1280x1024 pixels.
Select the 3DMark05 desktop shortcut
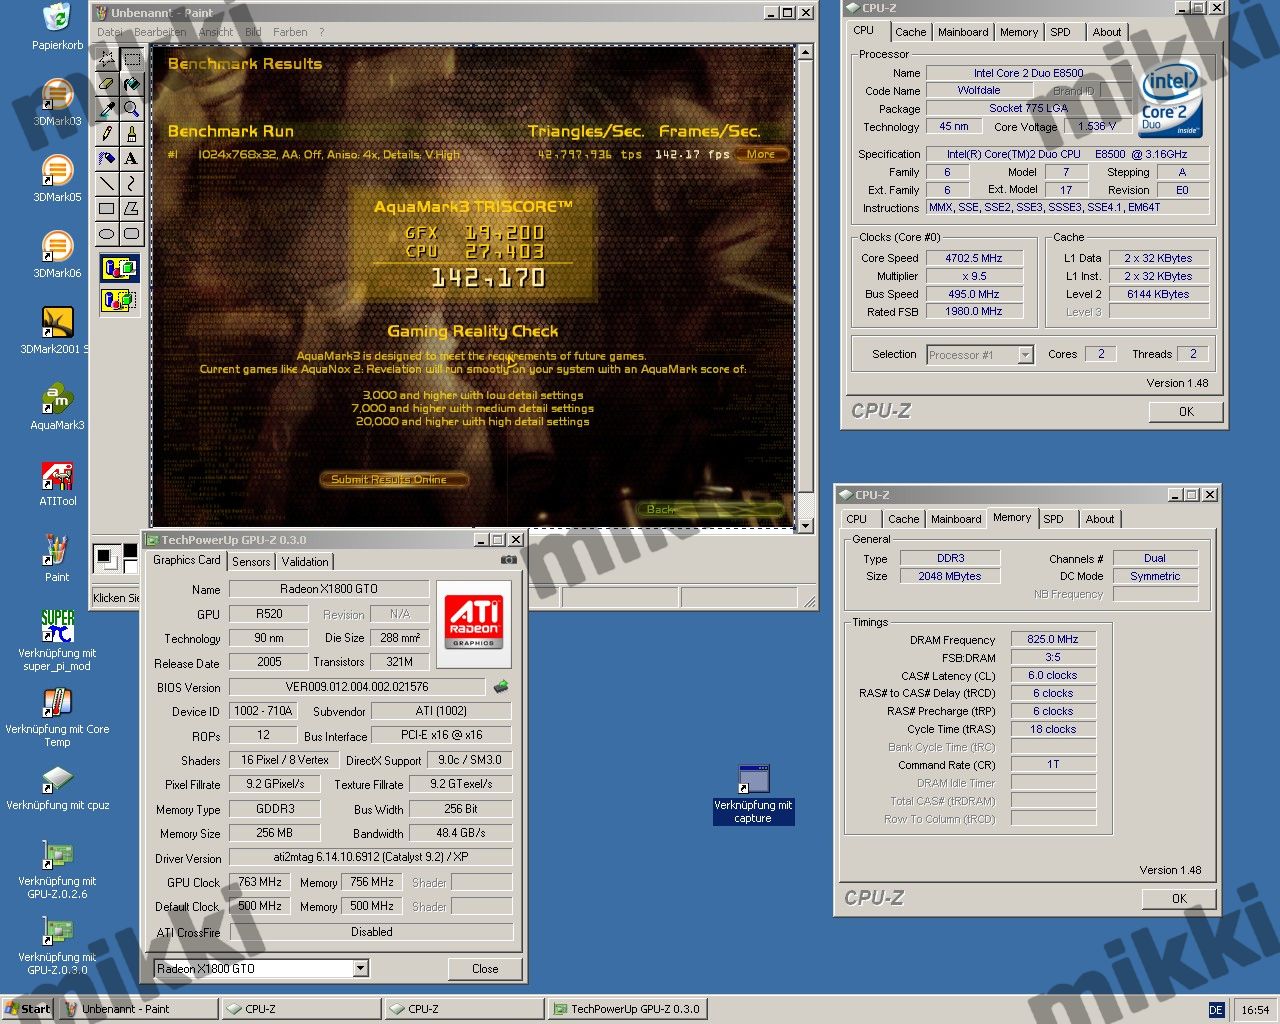click(x=57, y=179)
